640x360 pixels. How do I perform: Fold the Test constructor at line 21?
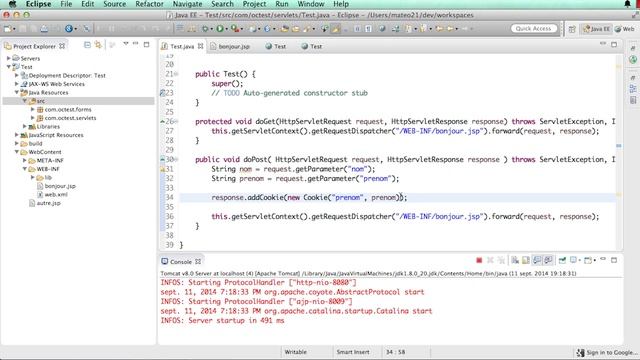176,74
